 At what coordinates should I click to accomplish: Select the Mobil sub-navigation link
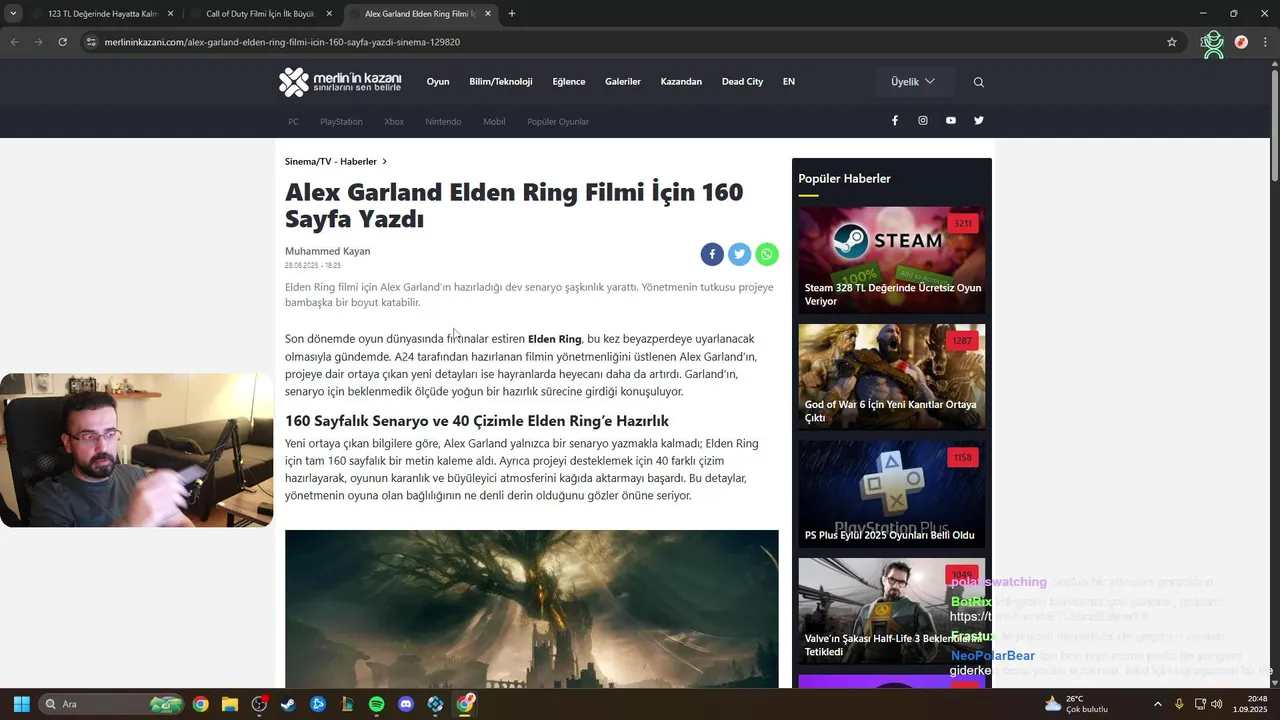click(x=494, y=122)
